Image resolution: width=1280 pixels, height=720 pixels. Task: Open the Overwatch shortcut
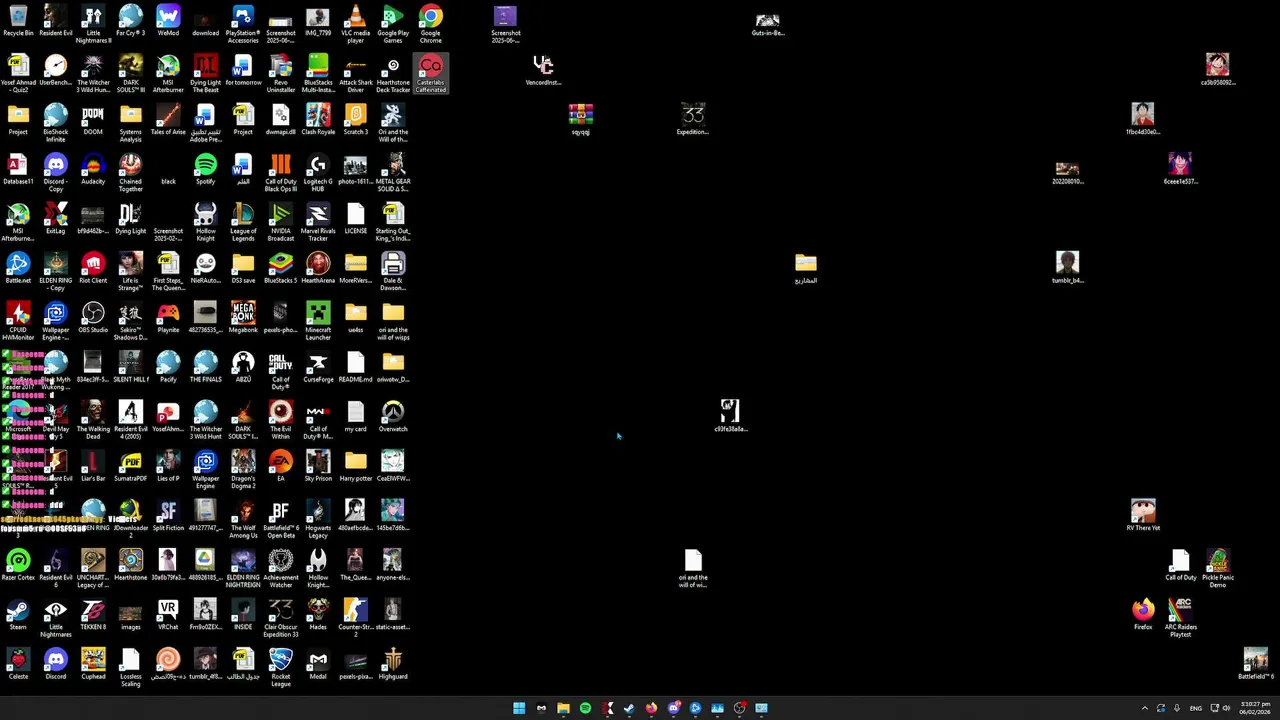[x=393, y=415]
